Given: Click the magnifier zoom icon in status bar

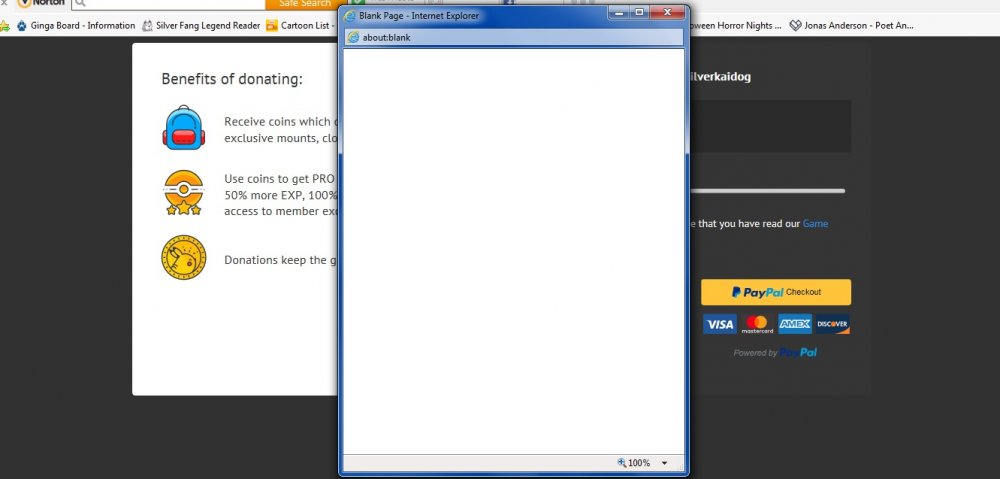Looking at the screenshot, I should pyautogui.click(x=622, y=463).
